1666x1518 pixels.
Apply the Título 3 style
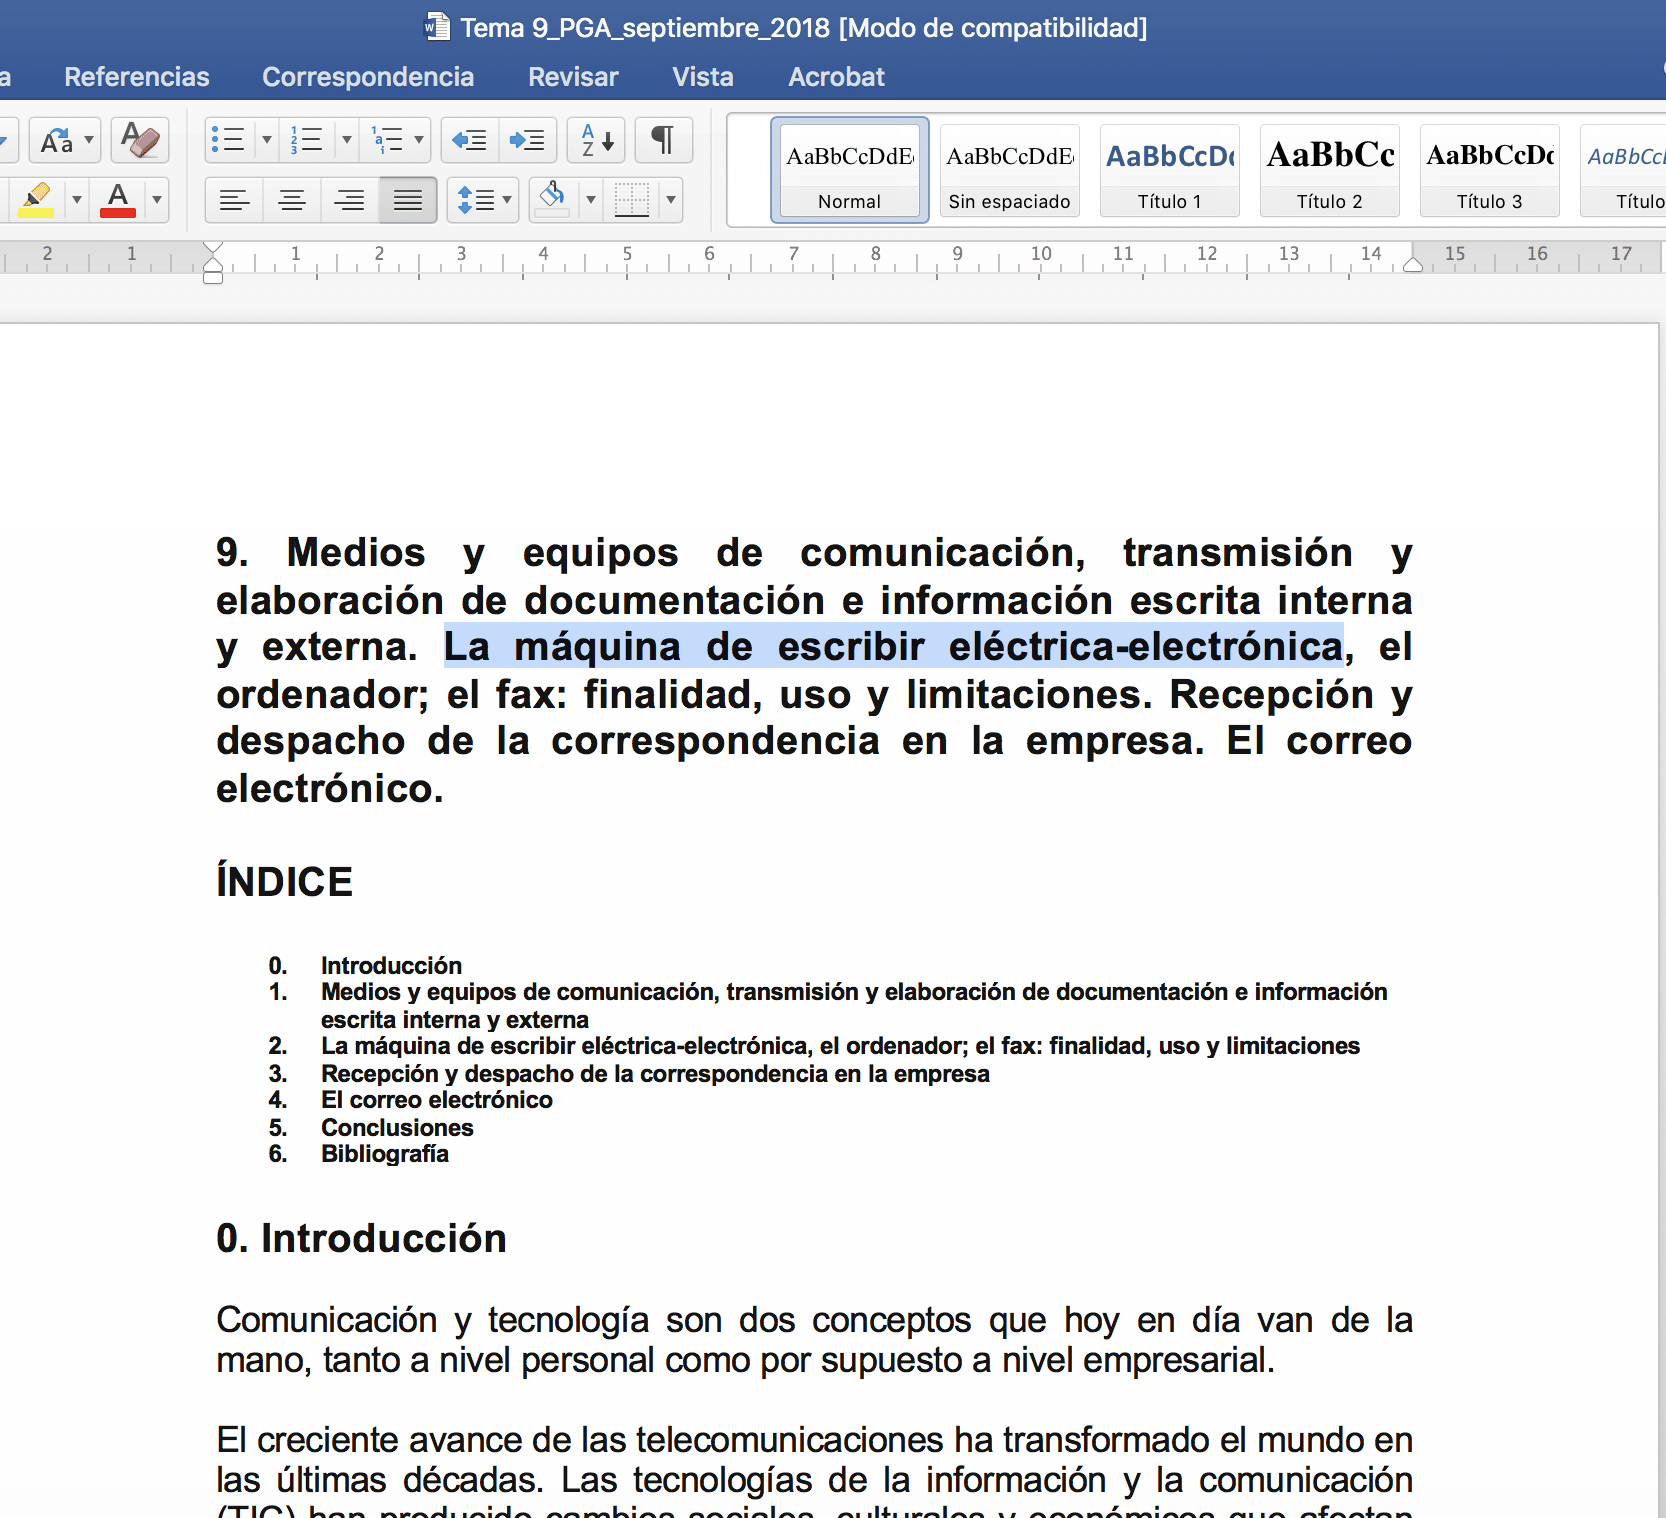[1490, 170]
